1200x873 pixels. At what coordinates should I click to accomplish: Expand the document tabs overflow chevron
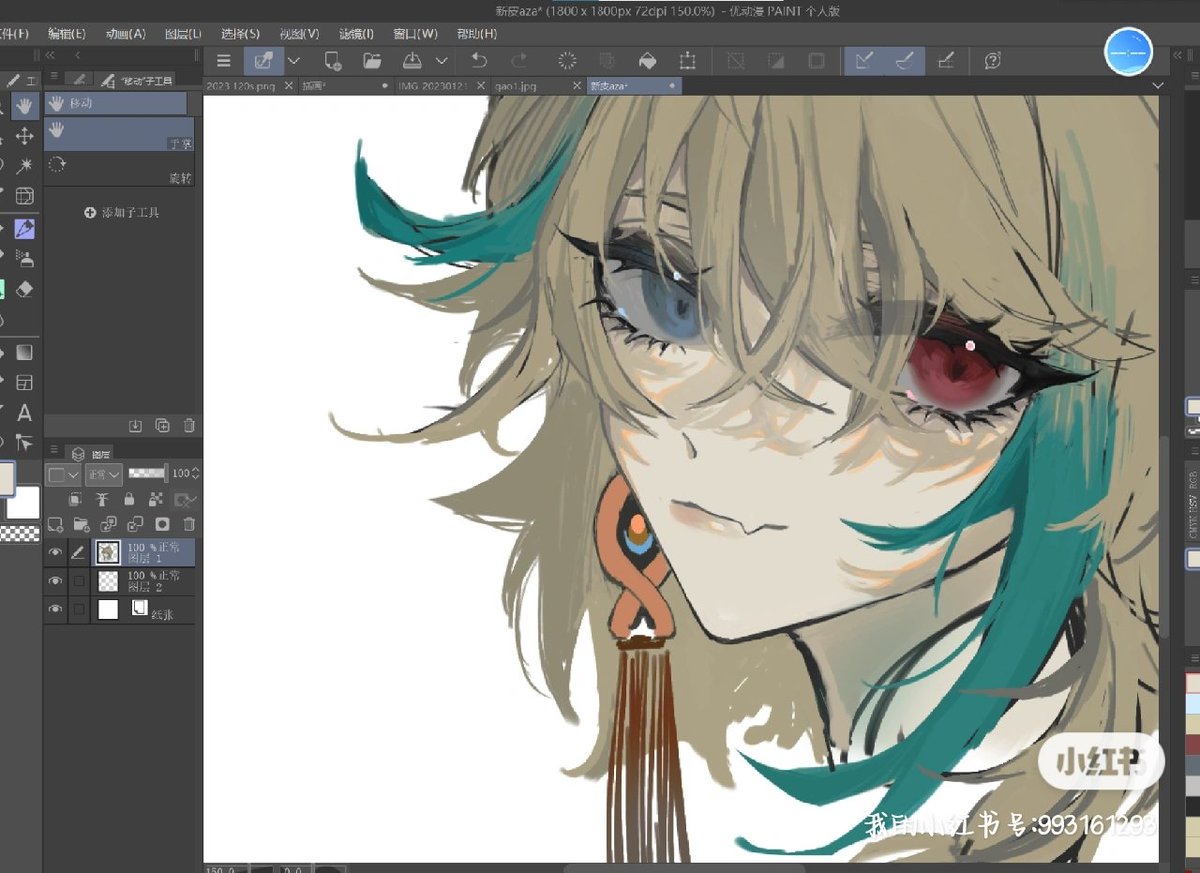click(1158, 86)
